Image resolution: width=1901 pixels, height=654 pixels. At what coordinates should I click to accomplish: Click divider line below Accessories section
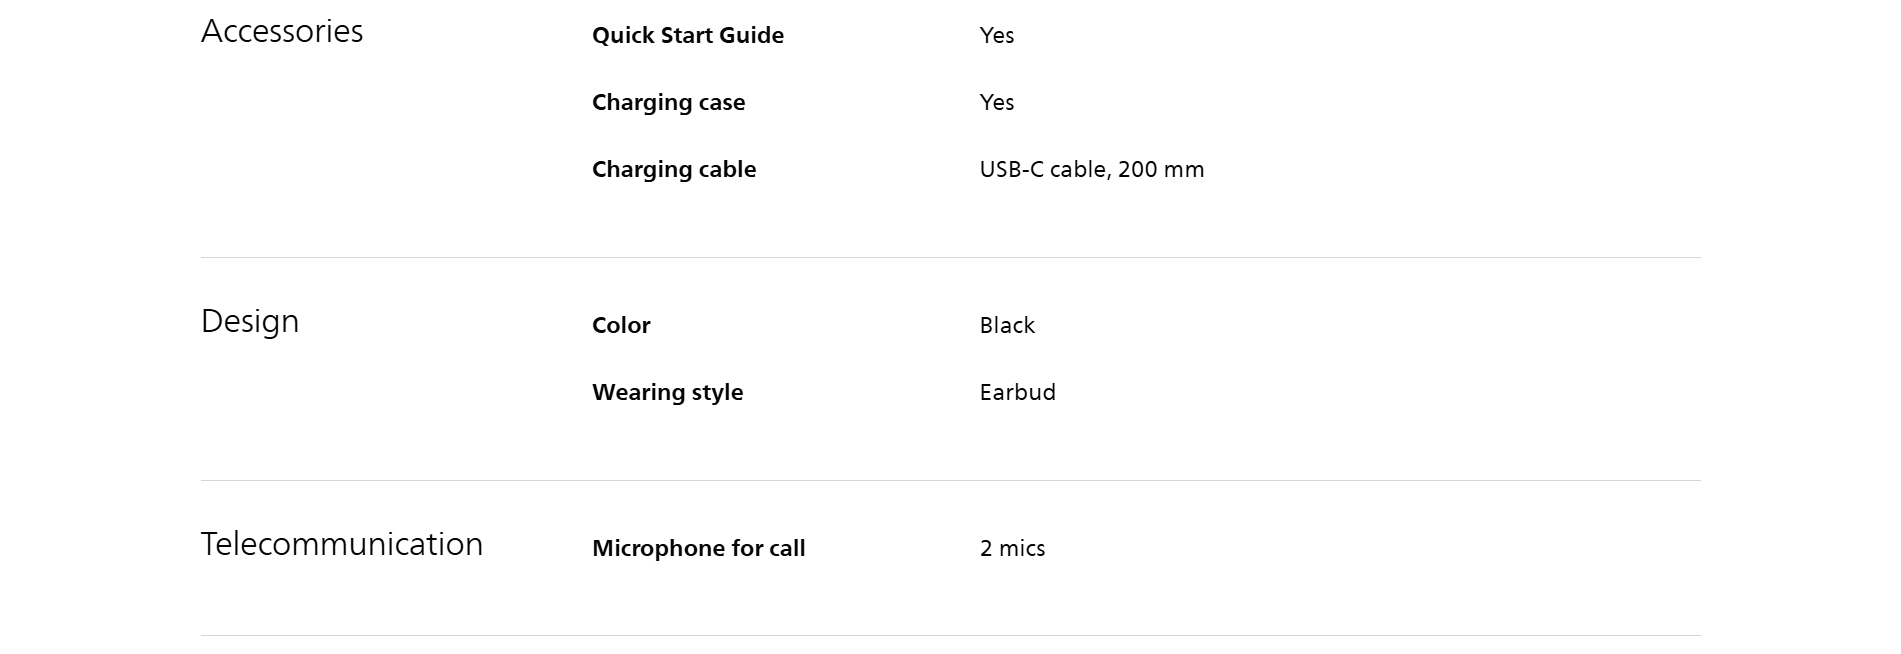point(950,258)
